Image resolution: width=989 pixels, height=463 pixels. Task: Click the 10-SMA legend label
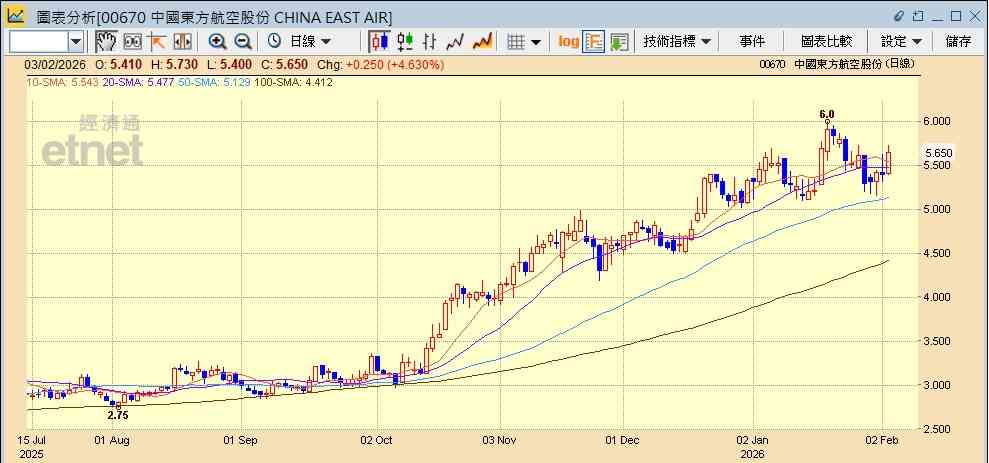(x=62, y=82)
